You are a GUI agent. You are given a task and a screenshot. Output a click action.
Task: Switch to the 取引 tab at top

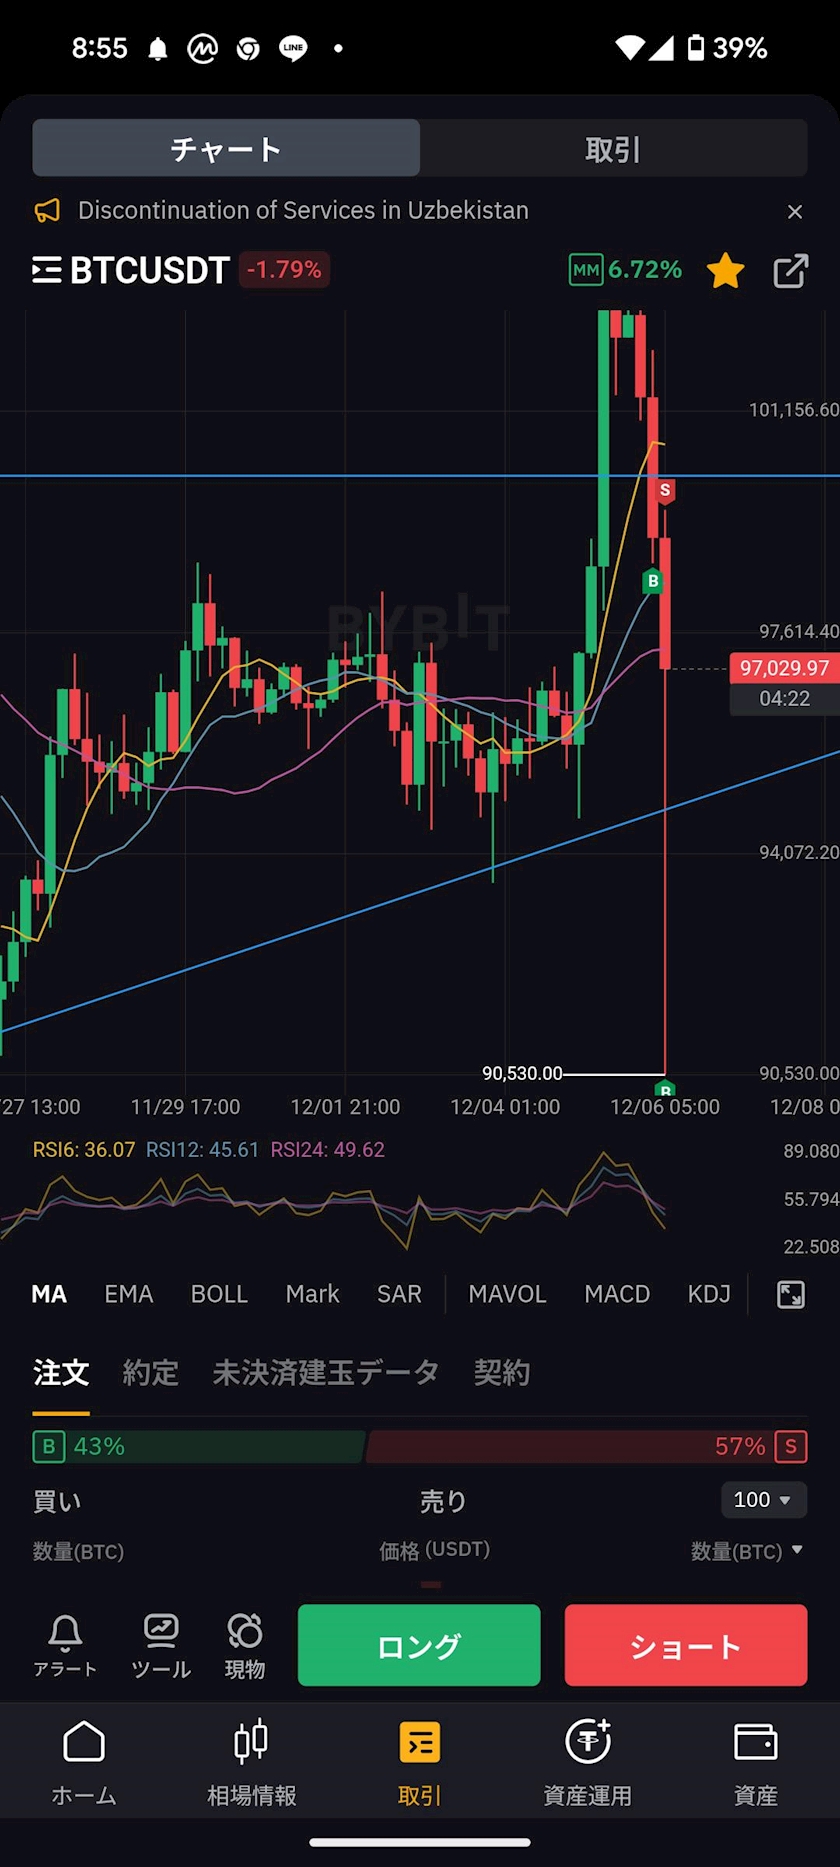(613, 149)
